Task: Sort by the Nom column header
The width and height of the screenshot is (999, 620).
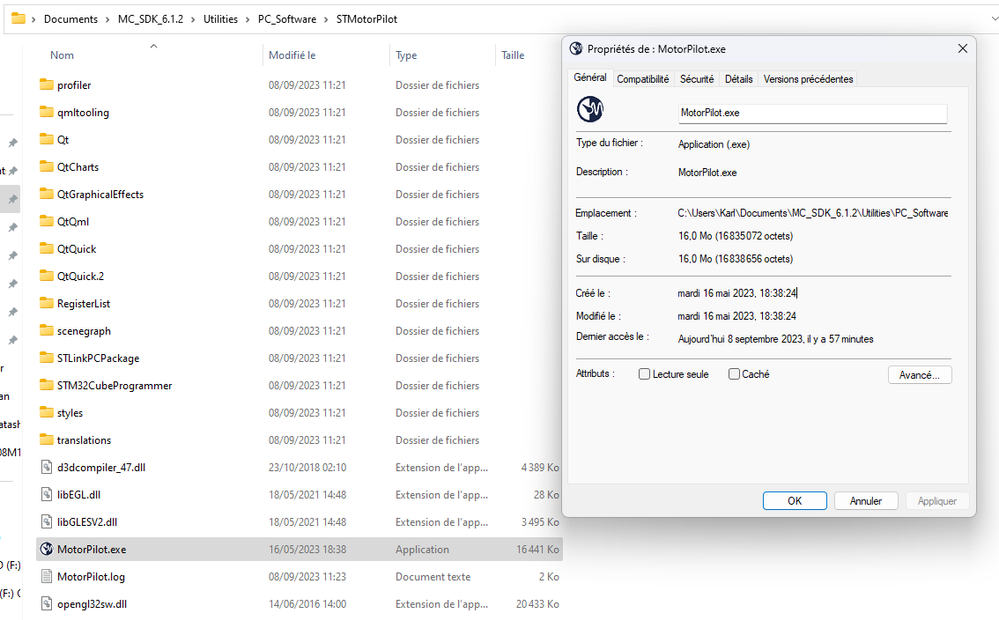Action: point(62,55)
